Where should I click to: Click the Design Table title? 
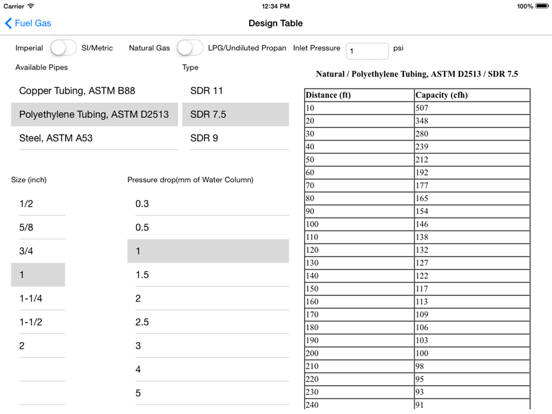coord(276,23)
